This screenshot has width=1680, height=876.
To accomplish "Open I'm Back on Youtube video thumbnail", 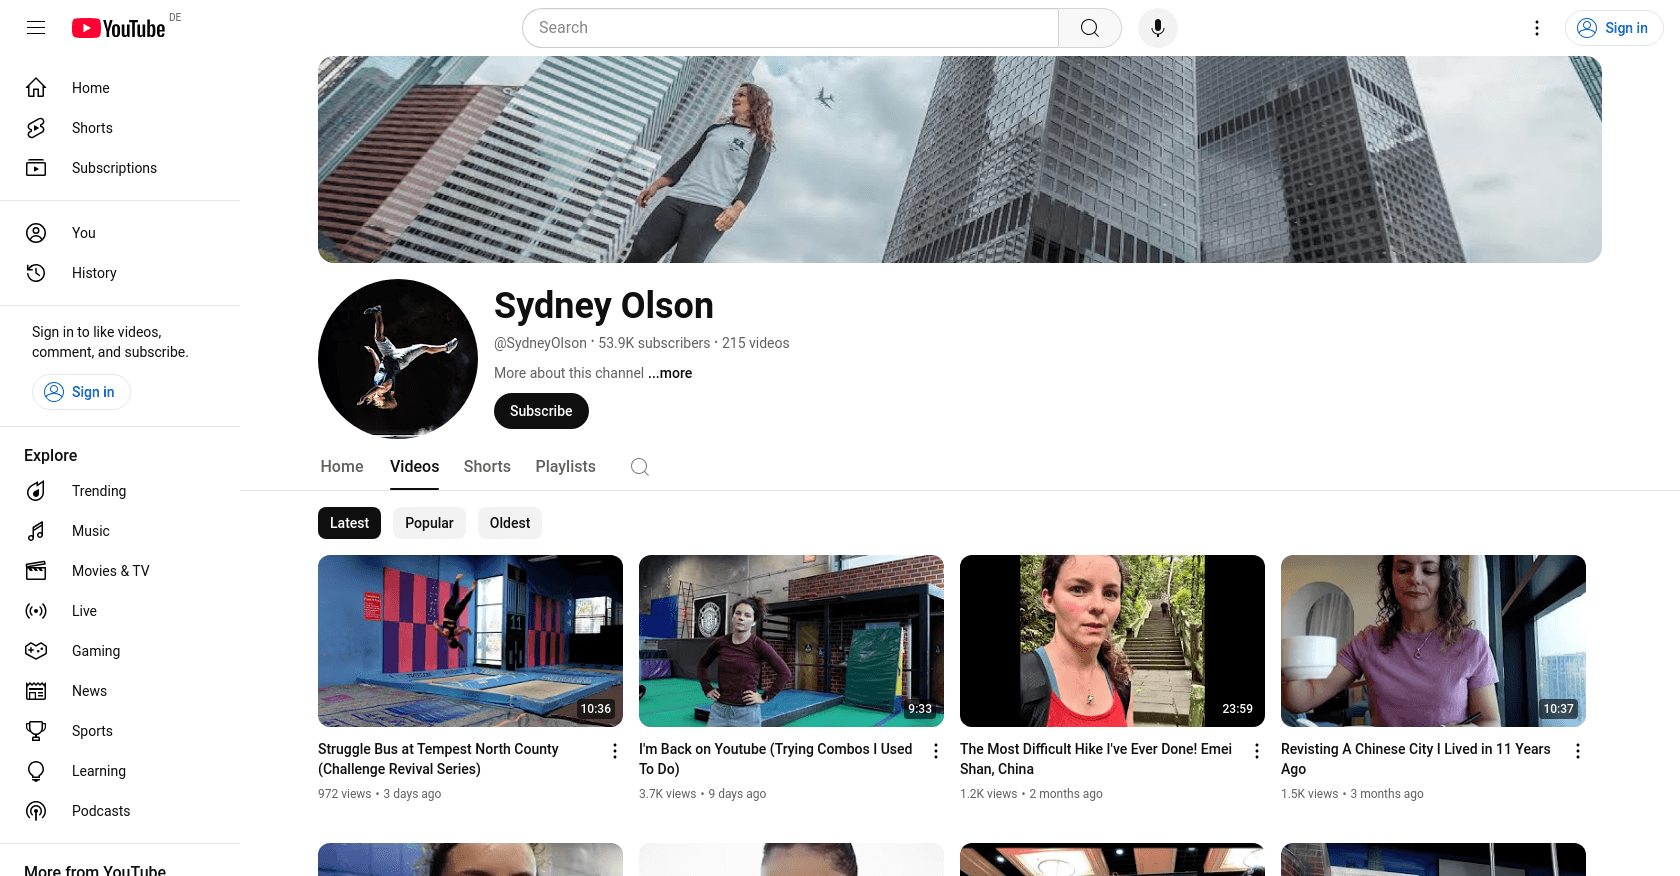I will pos(791,641).
